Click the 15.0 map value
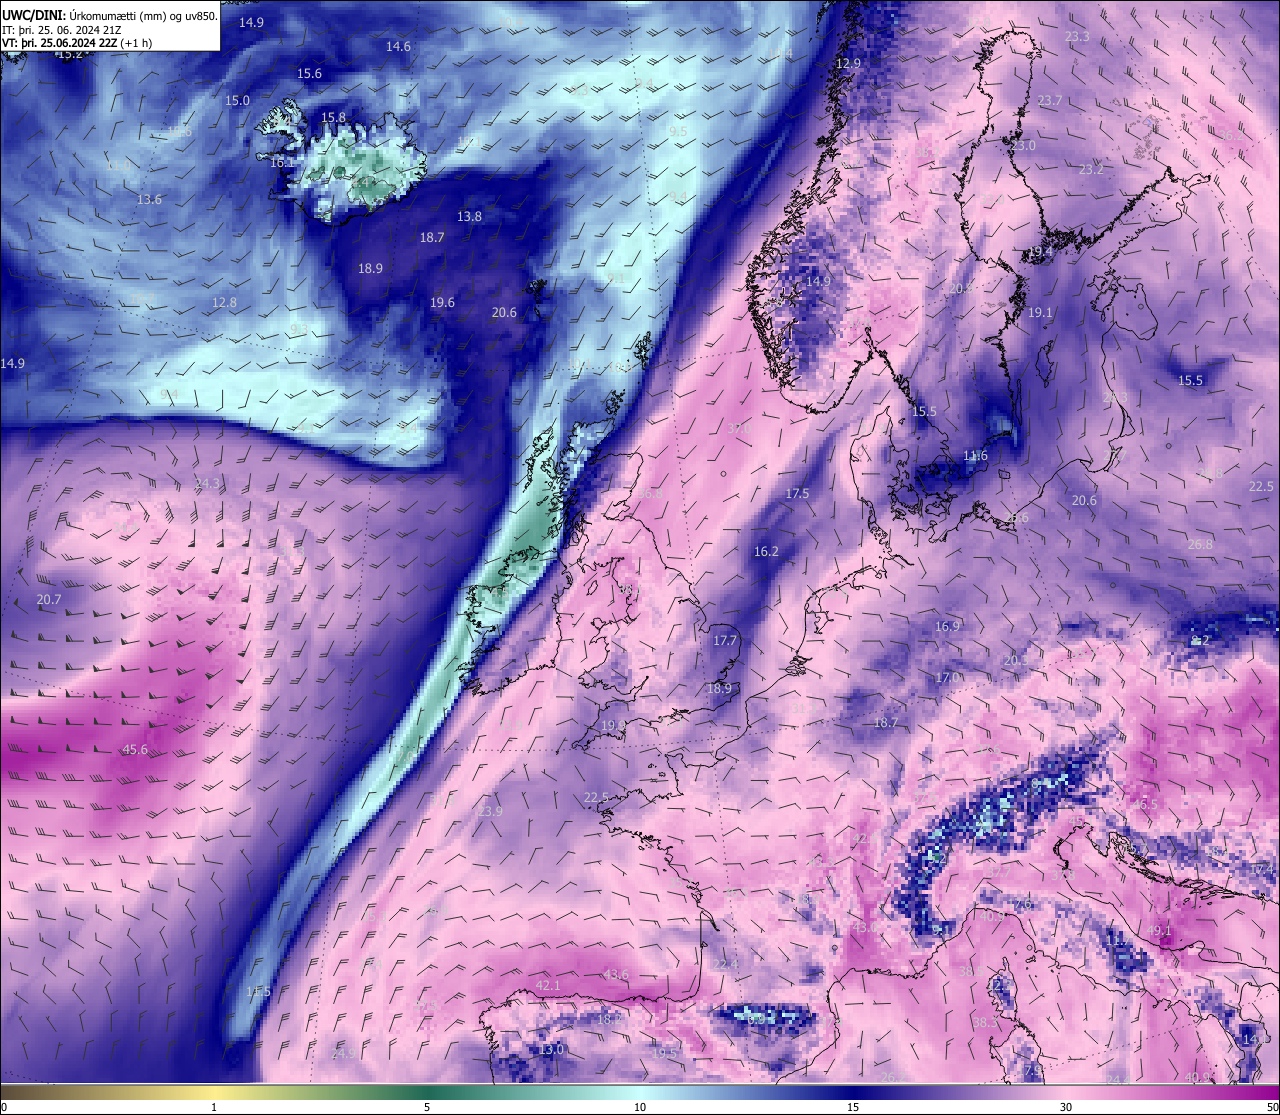 pos(237,100)
